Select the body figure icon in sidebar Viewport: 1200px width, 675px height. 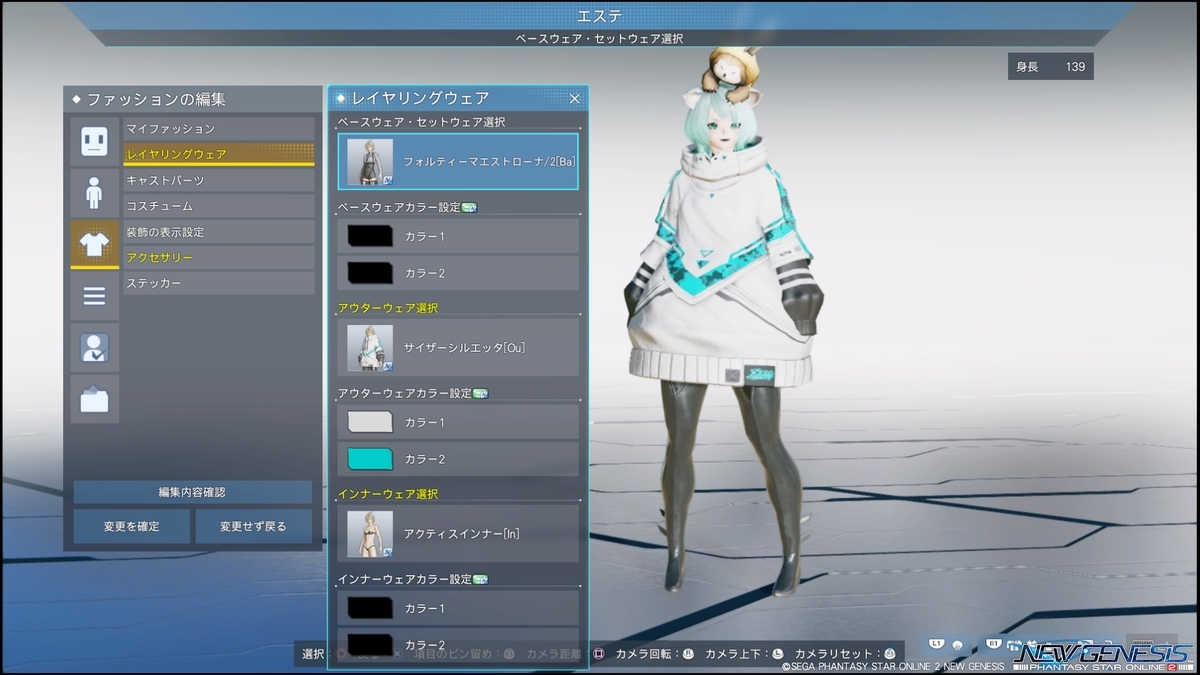[94, 193]
